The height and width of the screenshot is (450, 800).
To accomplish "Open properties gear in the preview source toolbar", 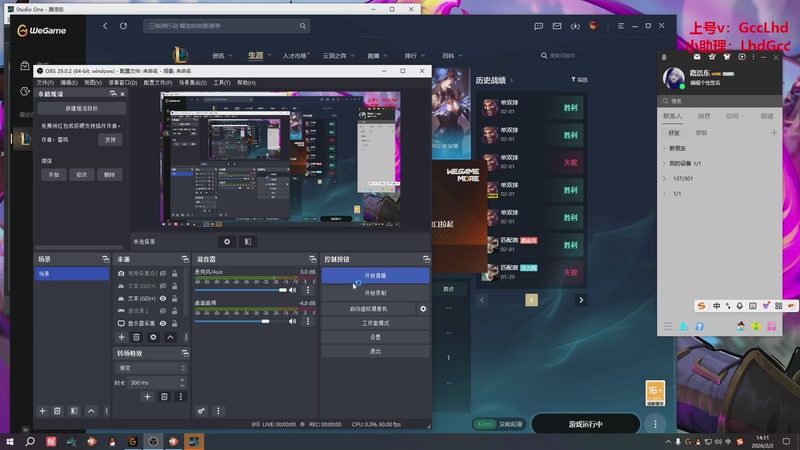I will pos(227,242).
